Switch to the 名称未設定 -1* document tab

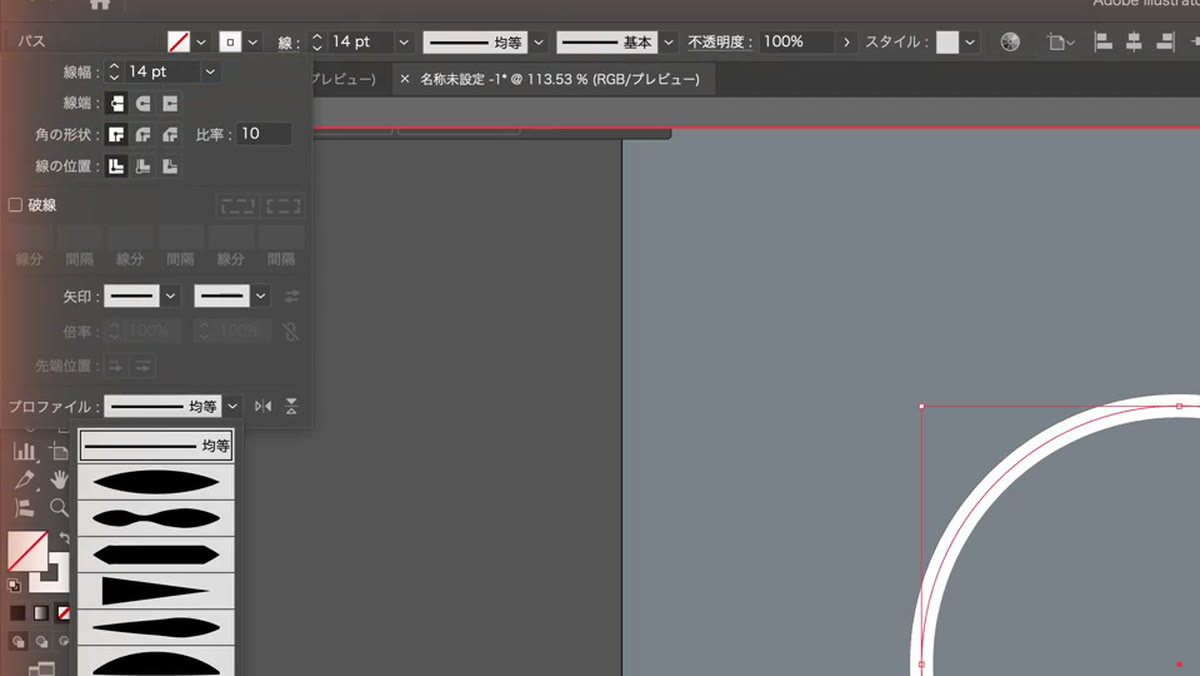pos(560,78)
